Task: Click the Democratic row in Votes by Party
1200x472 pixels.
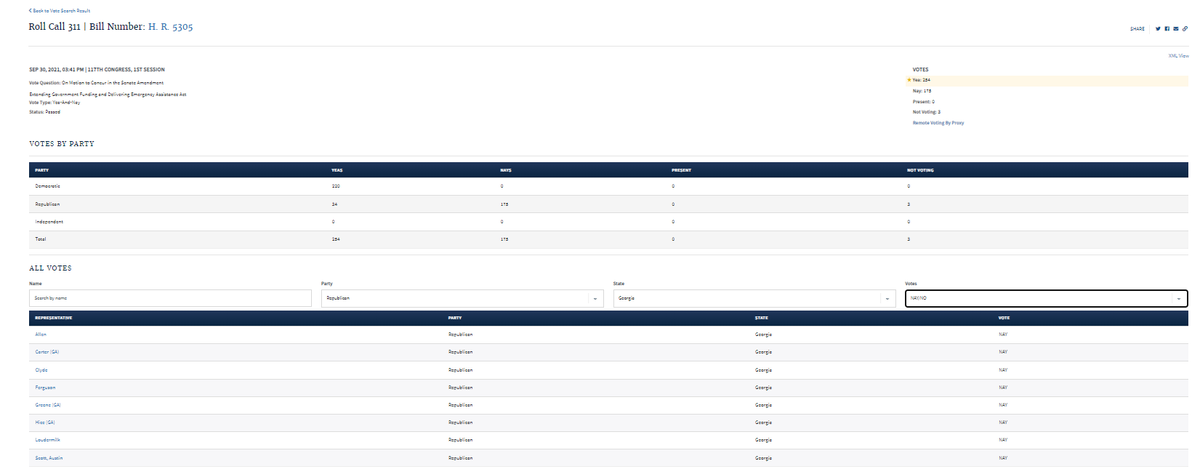Action: point(609,186)
